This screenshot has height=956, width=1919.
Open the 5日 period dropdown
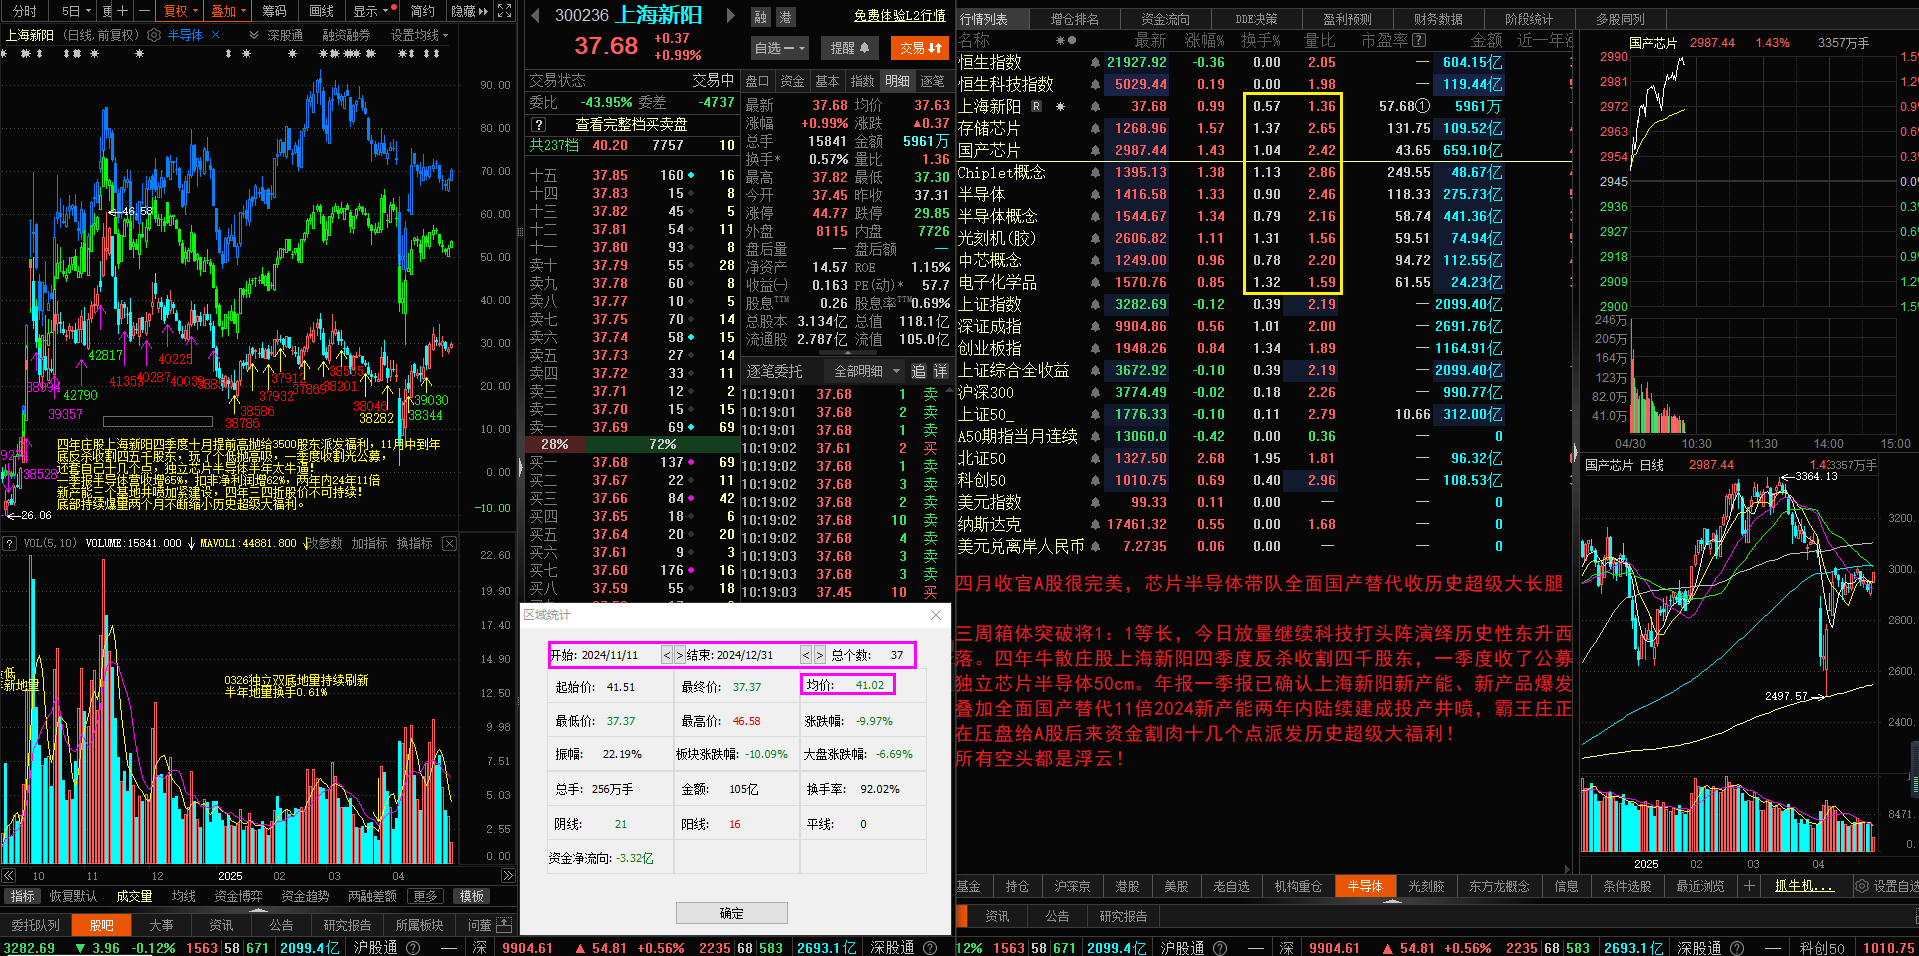(74, 11)
